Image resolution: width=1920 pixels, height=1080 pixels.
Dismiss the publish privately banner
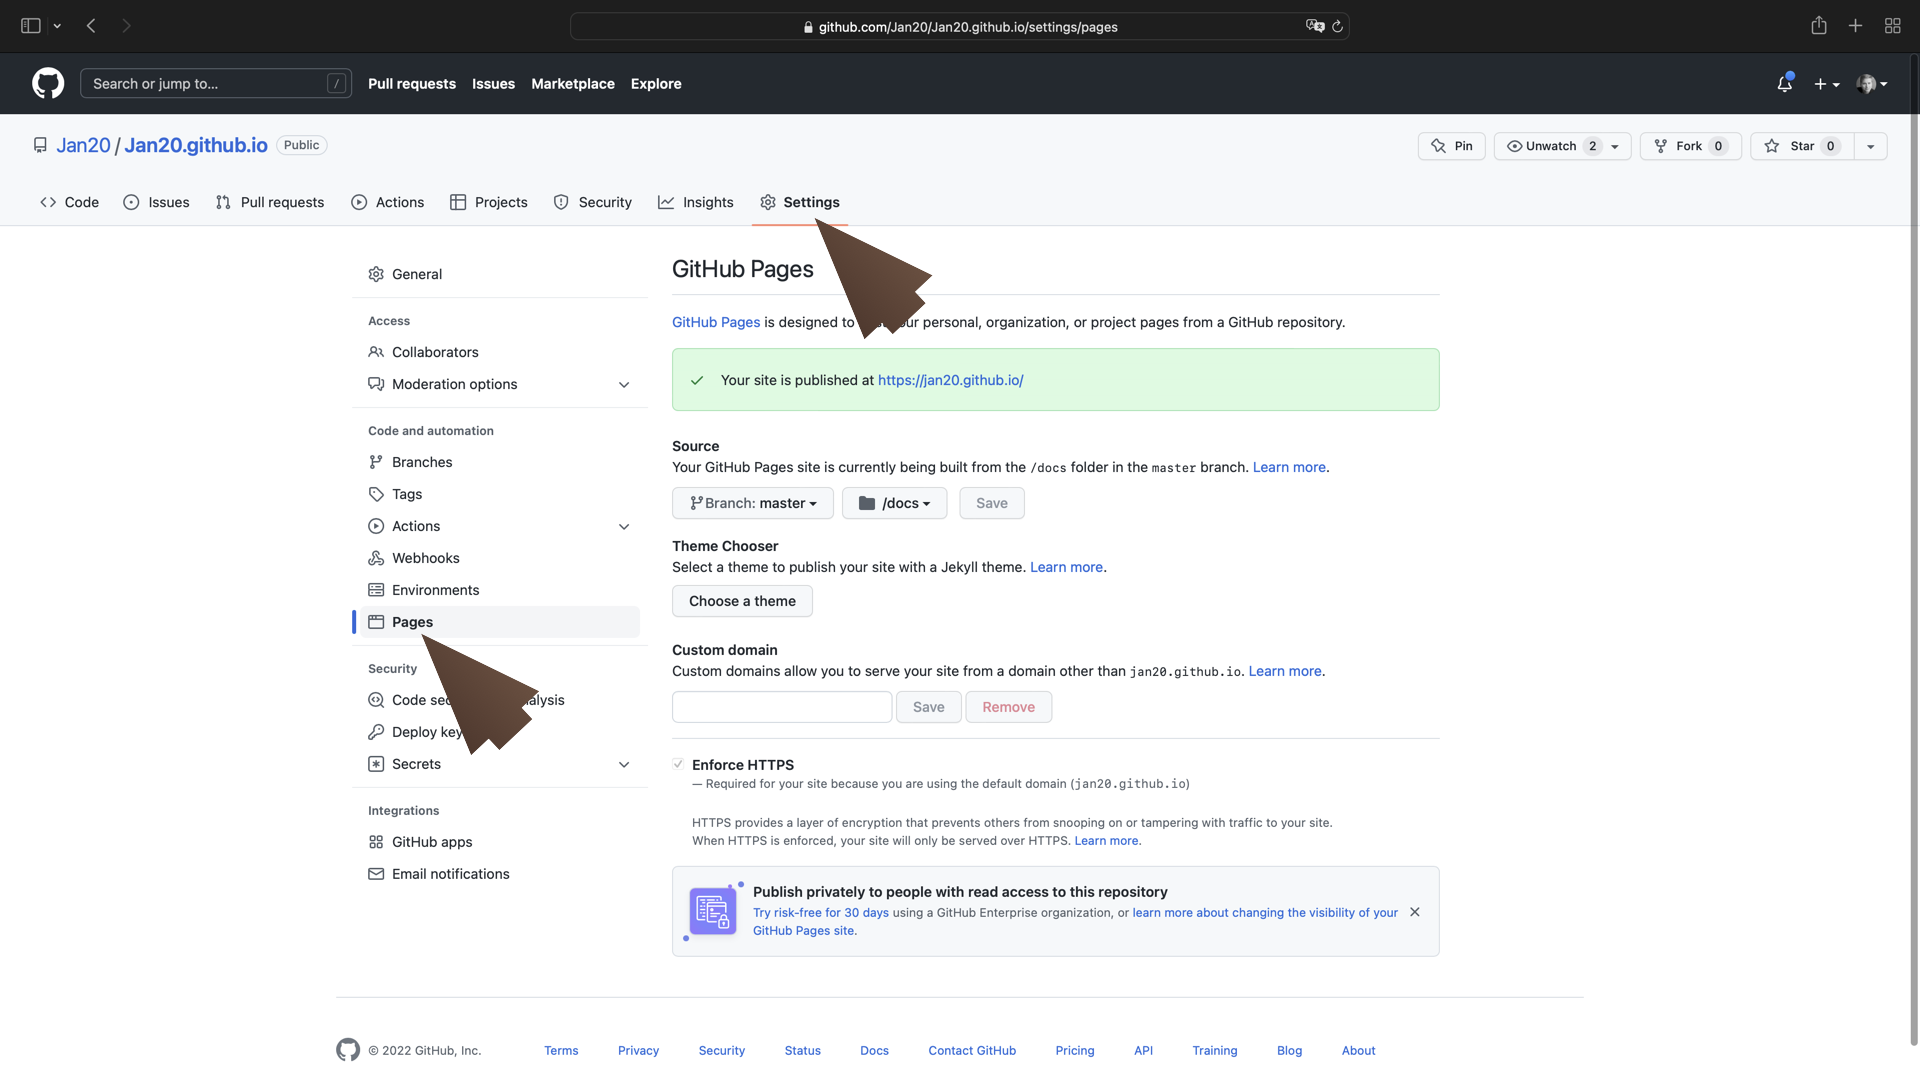point(1414,912)
